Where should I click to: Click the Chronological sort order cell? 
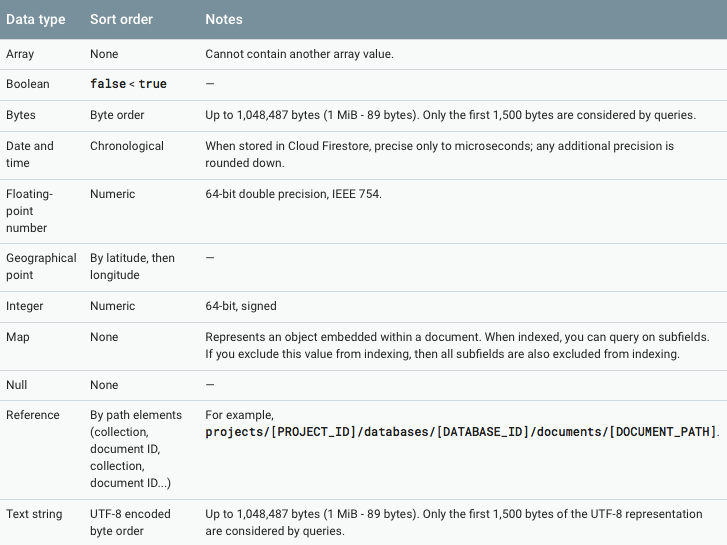[x=127, y=146]
